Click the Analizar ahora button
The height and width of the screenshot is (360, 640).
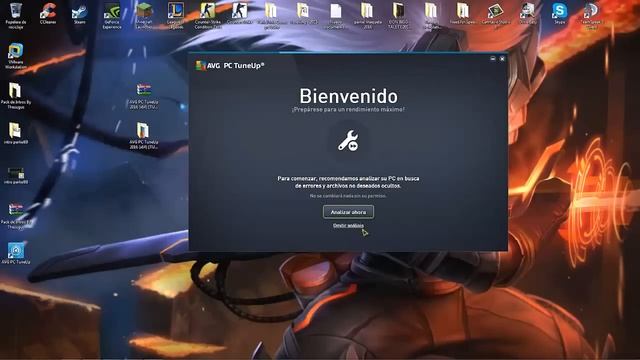pyautogui.click(x=348, y=212)
